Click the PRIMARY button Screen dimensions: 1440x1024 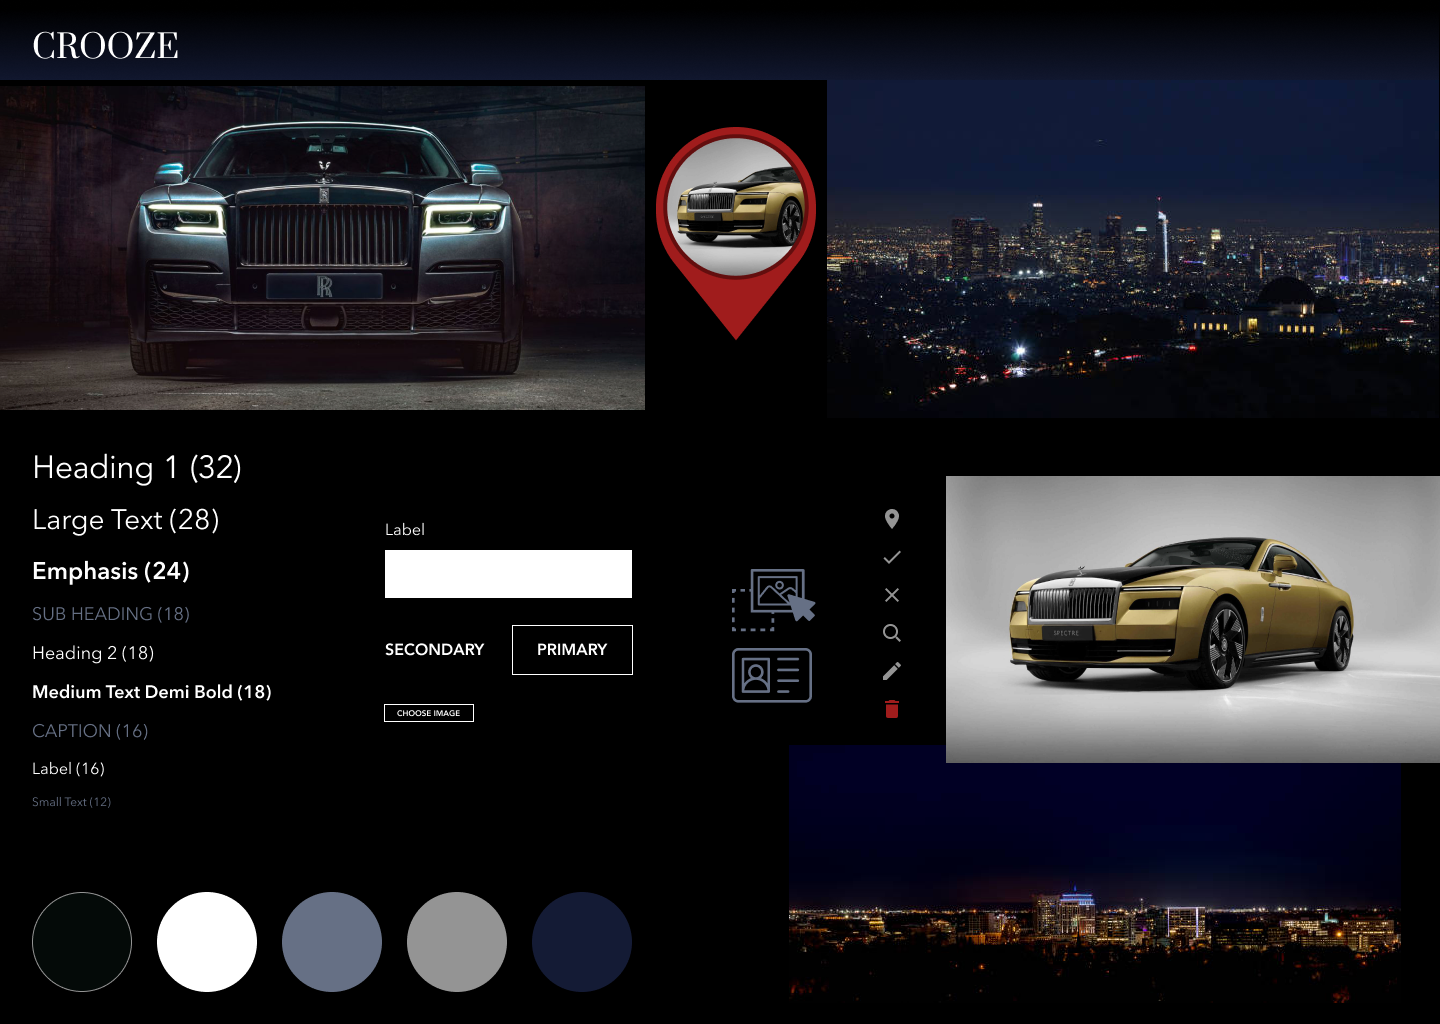click(572, 650)
